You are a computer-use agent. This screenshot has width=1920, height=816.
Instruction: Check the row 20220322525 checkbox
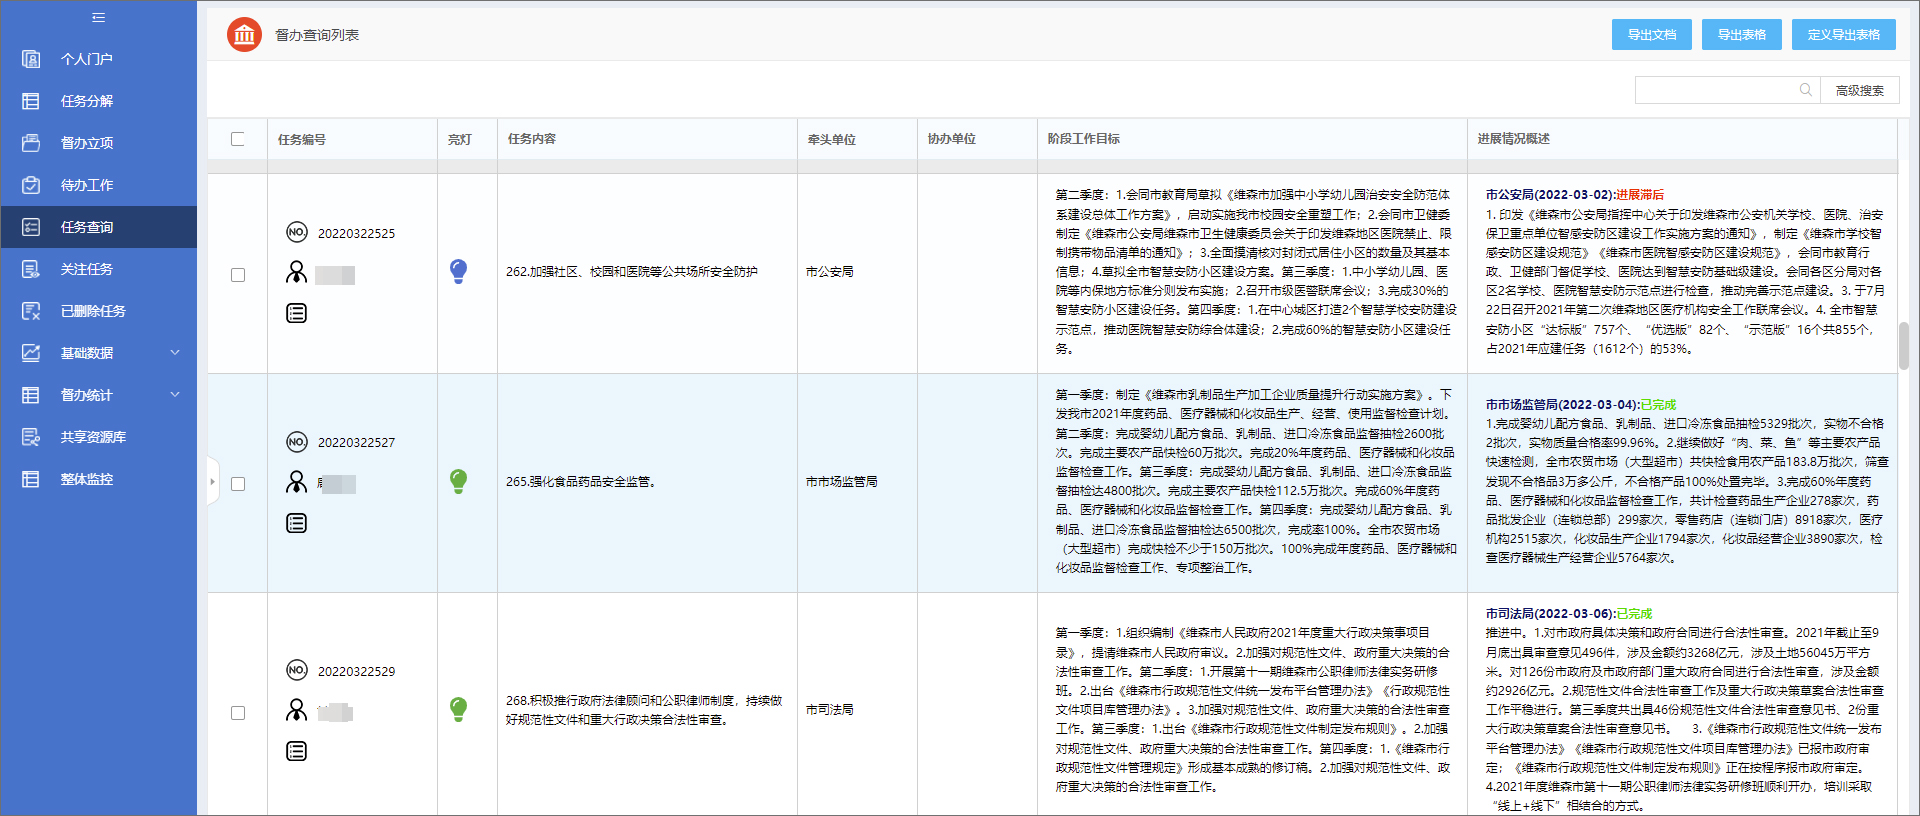click(238, 275)
